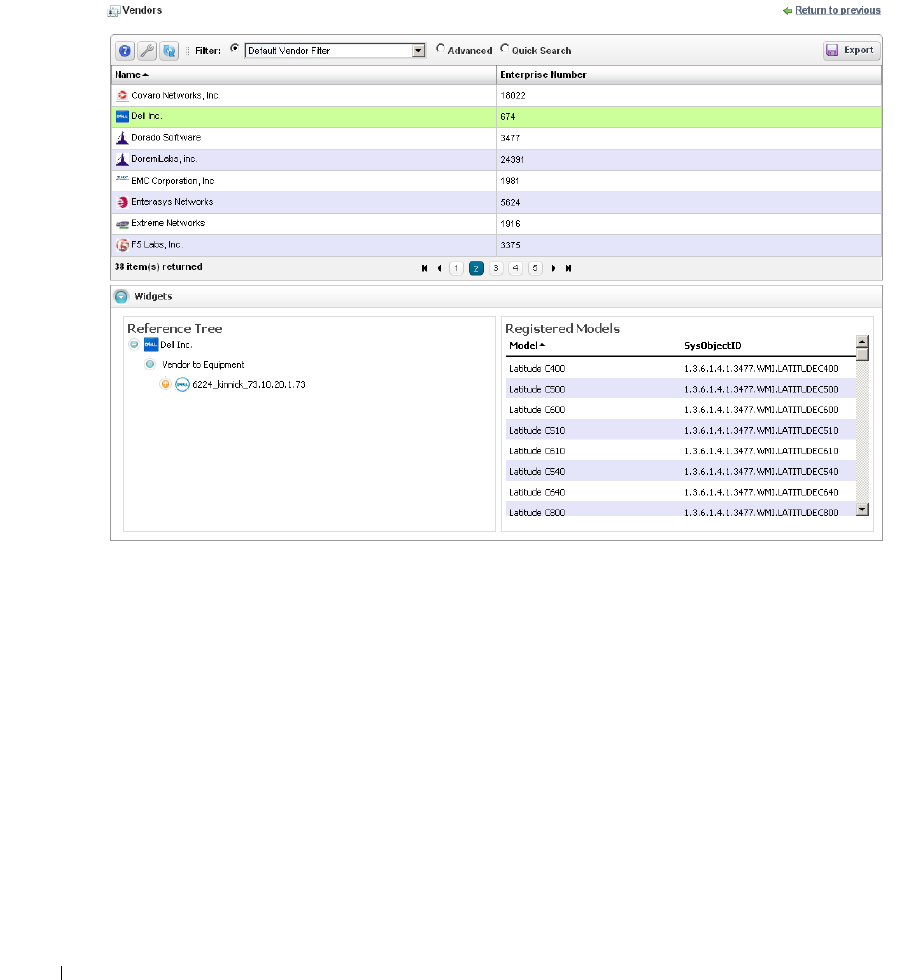The image size is (900, 980).
Task: Click the green Return to previous arrow icon
Action: pyautogui.click(x=788, y=11)
